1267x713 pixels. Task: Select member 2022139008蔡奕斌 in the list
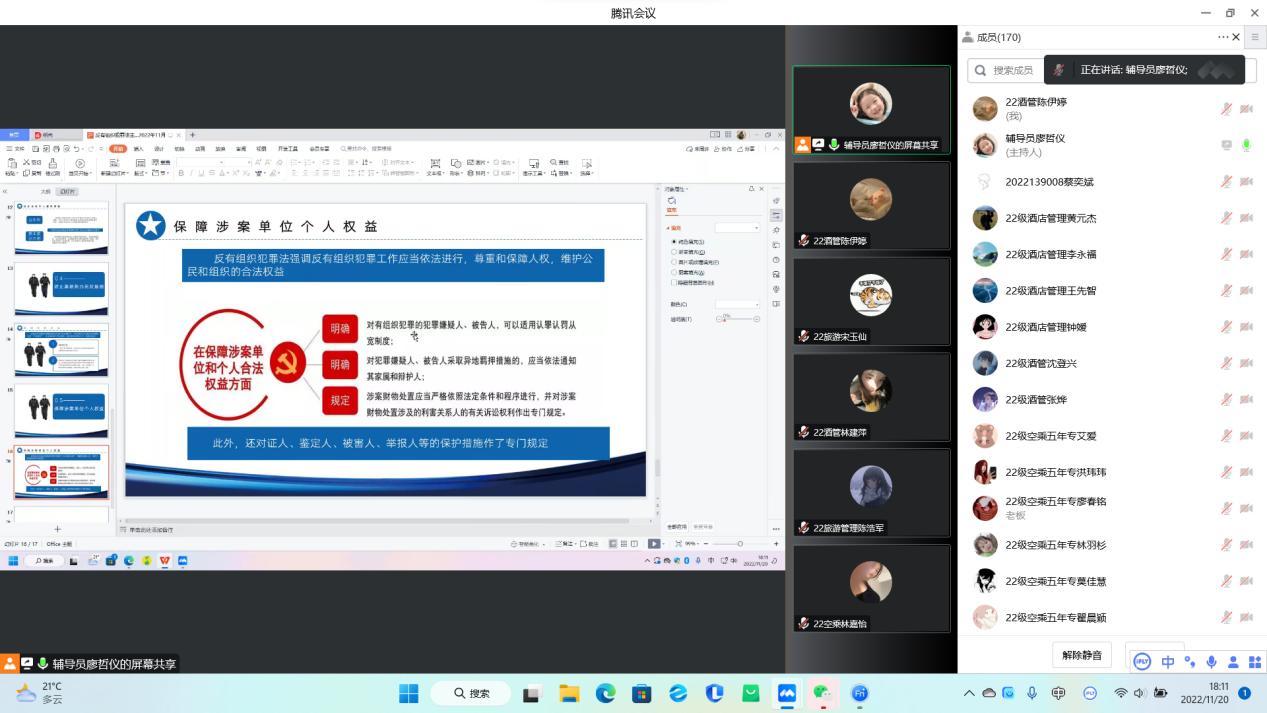(x=1049, y=182)
